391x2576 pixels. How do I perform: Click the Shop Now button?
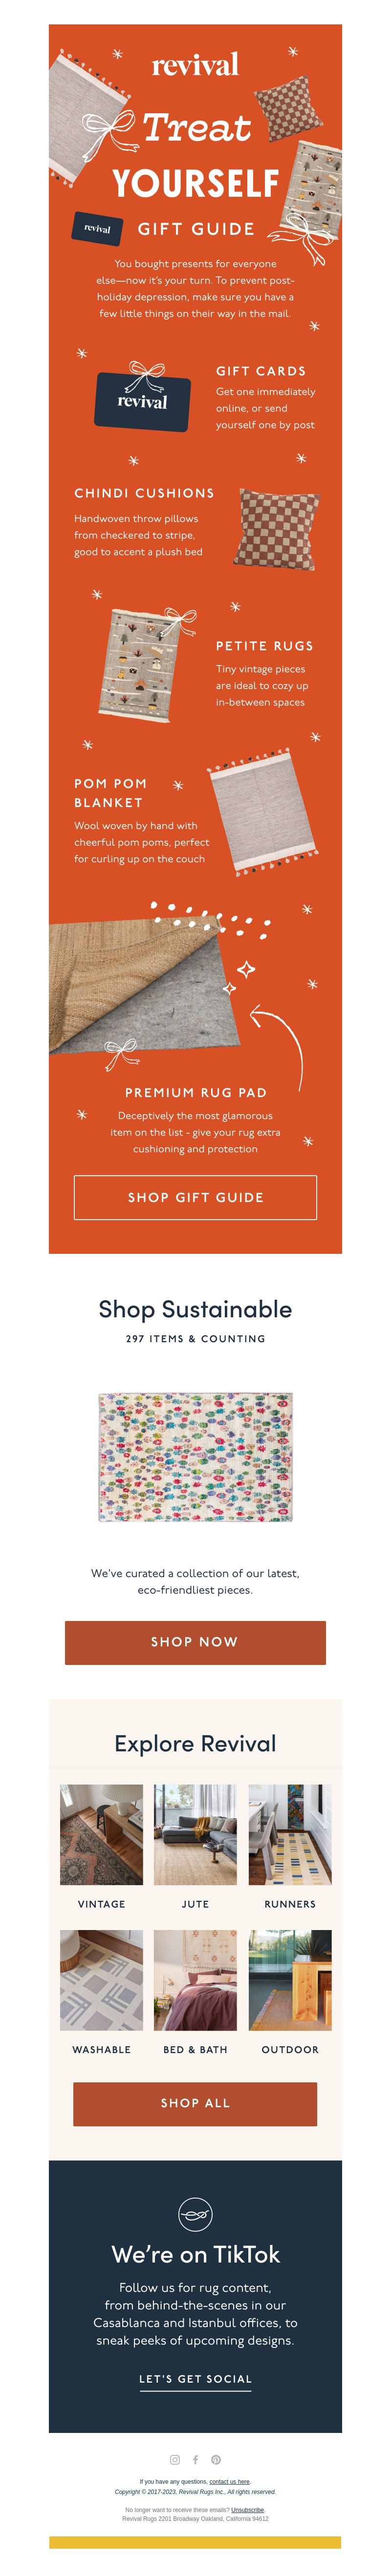click(195, 1642)
